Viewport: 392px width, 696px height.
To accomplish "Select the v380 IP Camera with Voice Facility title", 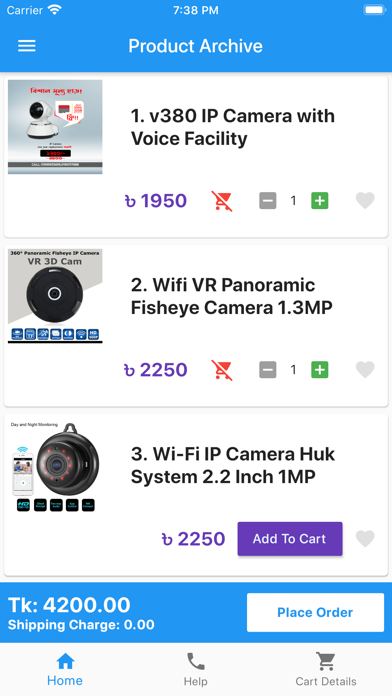I will click(x=233, y=127).
